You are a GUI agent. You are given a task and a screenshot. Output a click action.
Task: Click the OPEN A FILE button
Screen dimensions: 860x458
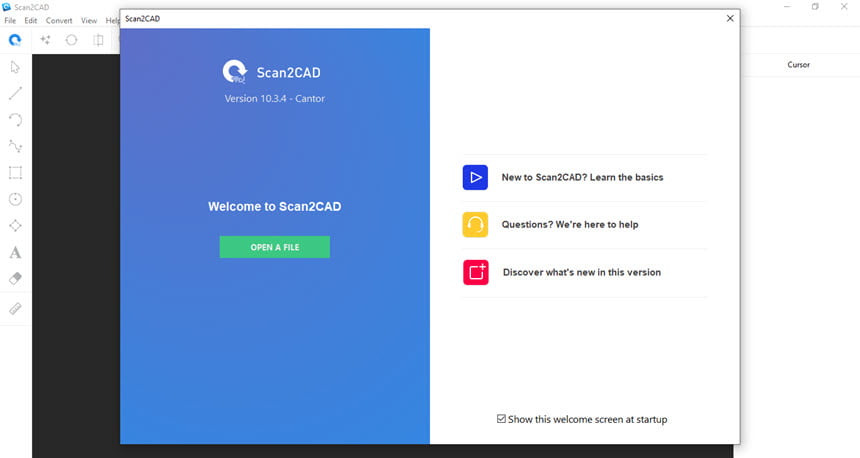[x=275, y=247]
